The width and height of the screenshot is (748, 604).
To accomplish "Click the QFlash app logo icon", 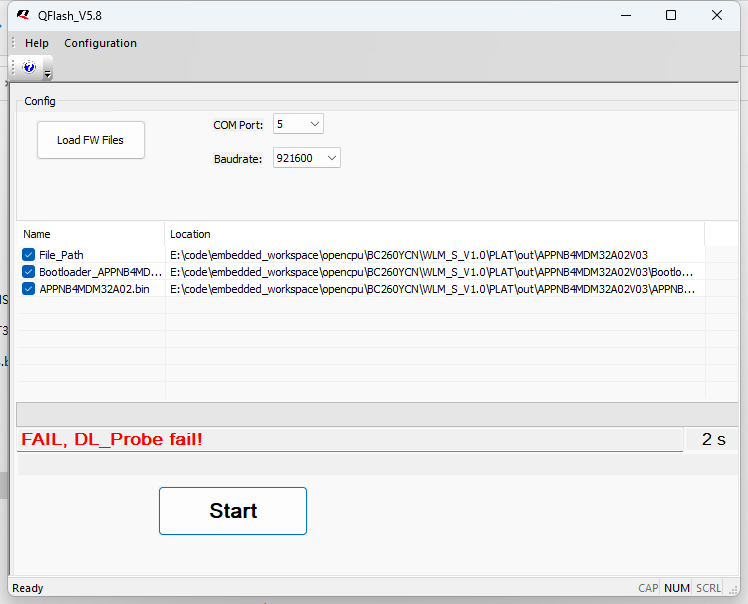I will tap(23, 15).
